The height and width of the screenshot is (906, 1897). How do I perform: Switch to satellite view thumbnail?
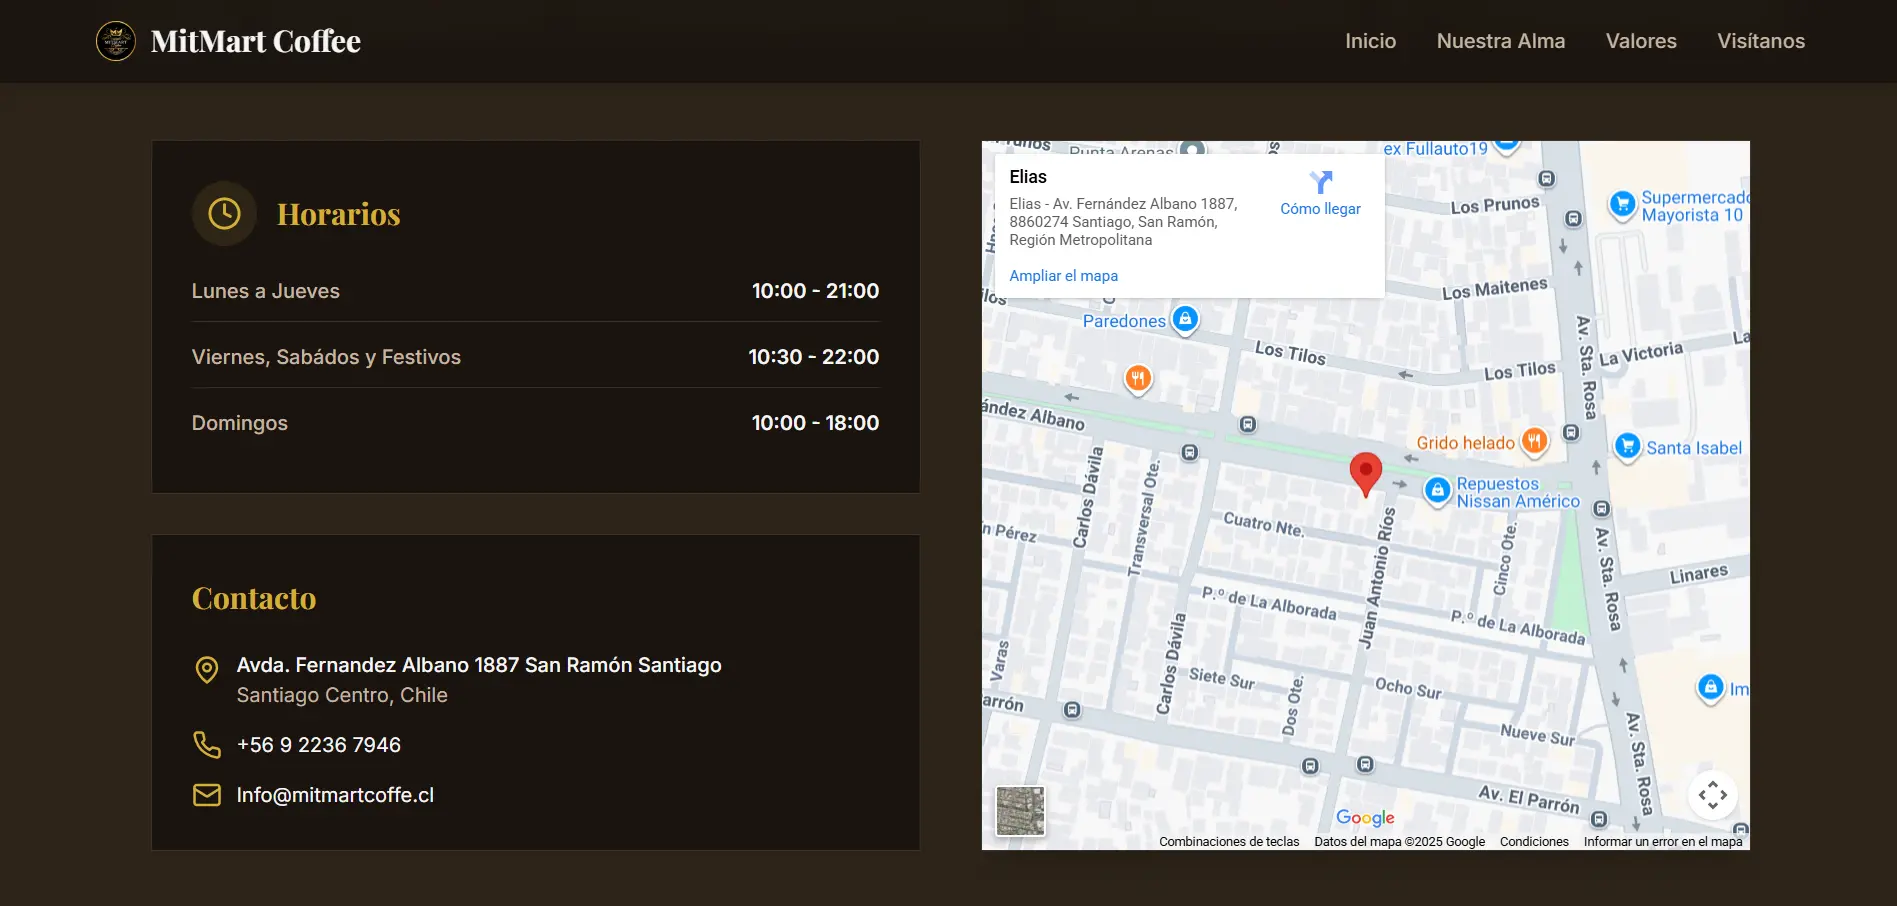[x=1020, y=810]
